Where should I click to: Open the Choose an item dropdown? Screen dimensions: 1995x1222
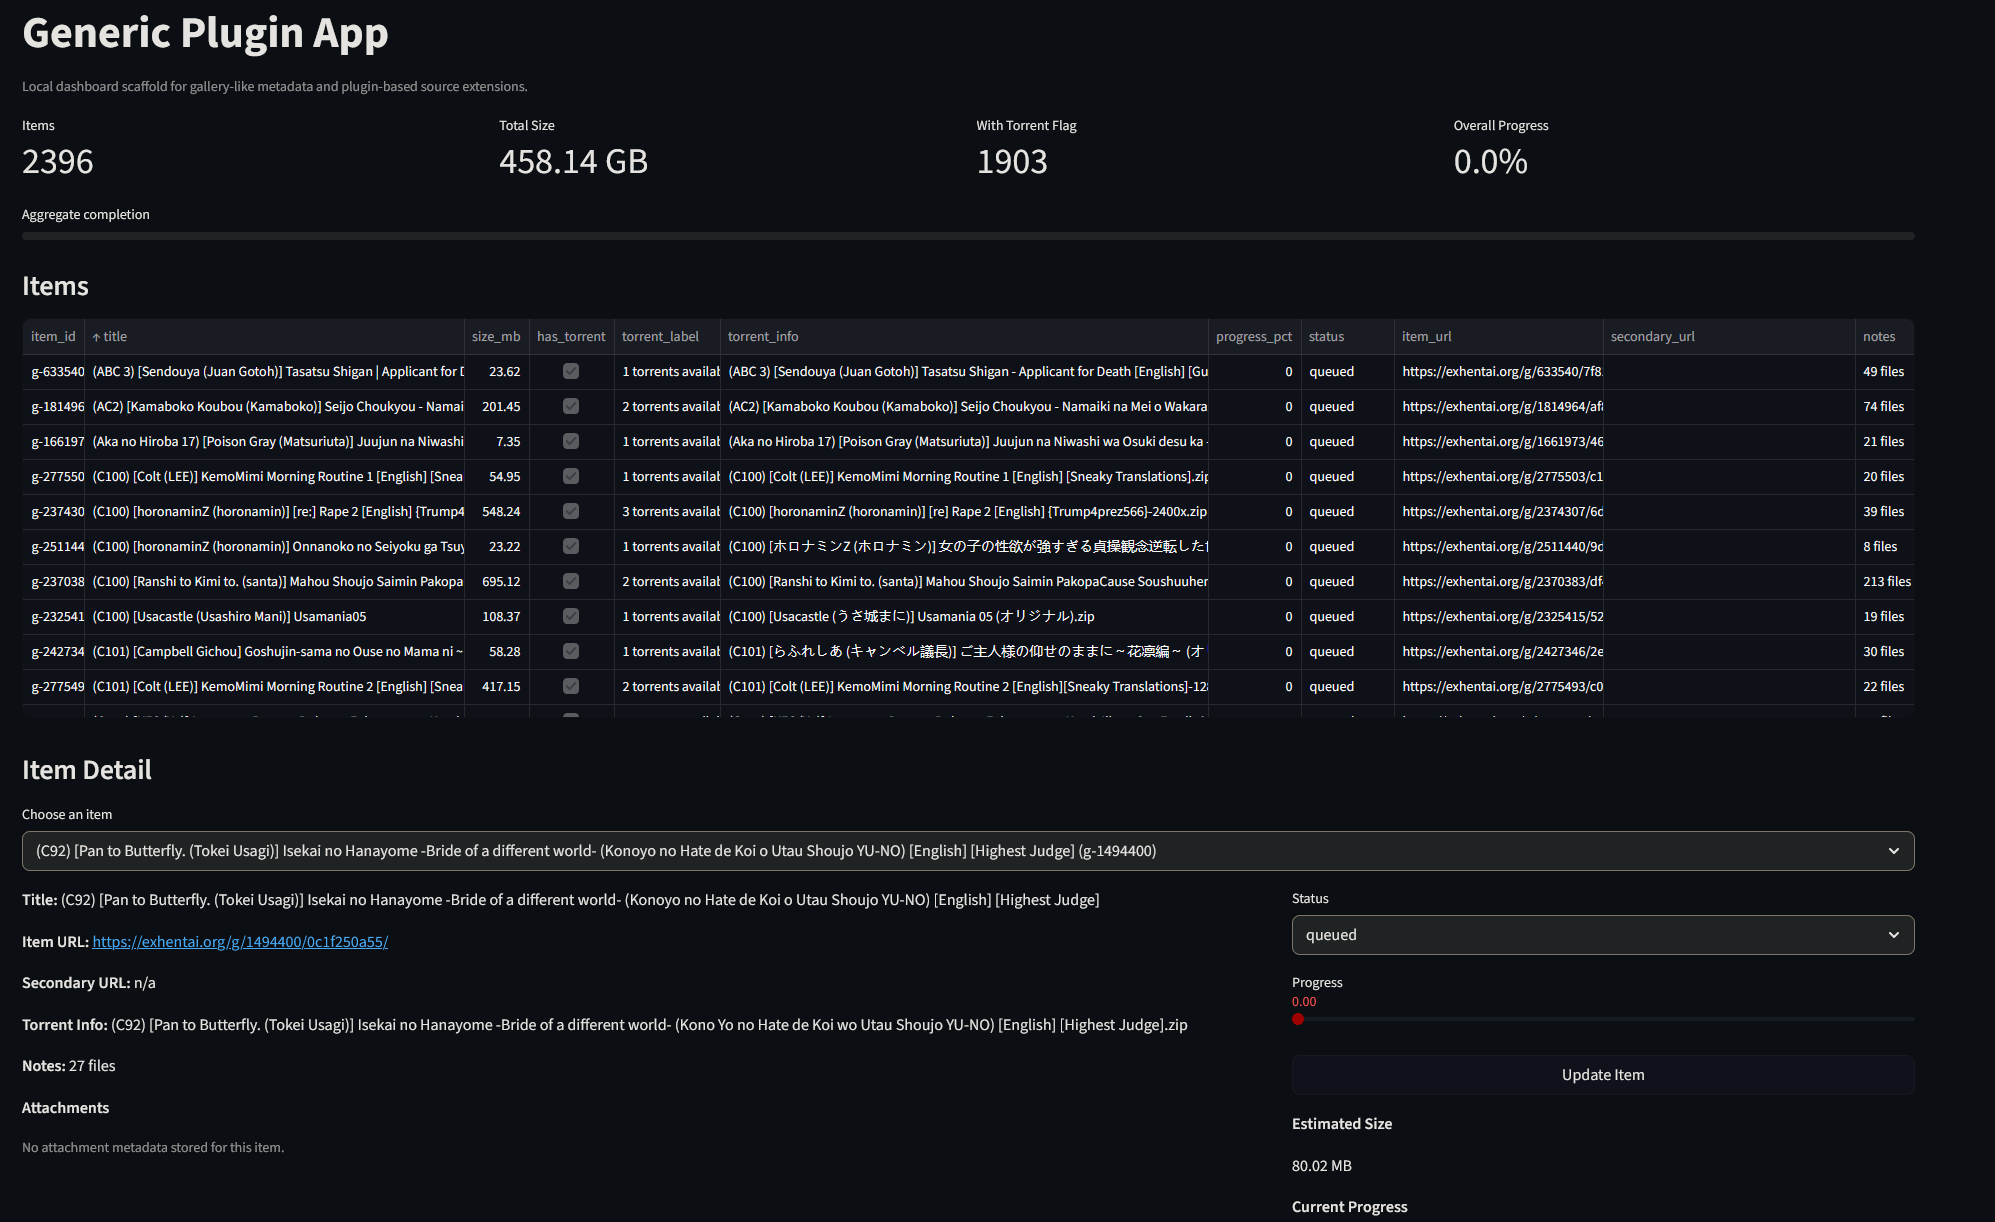tap(966, 851)
